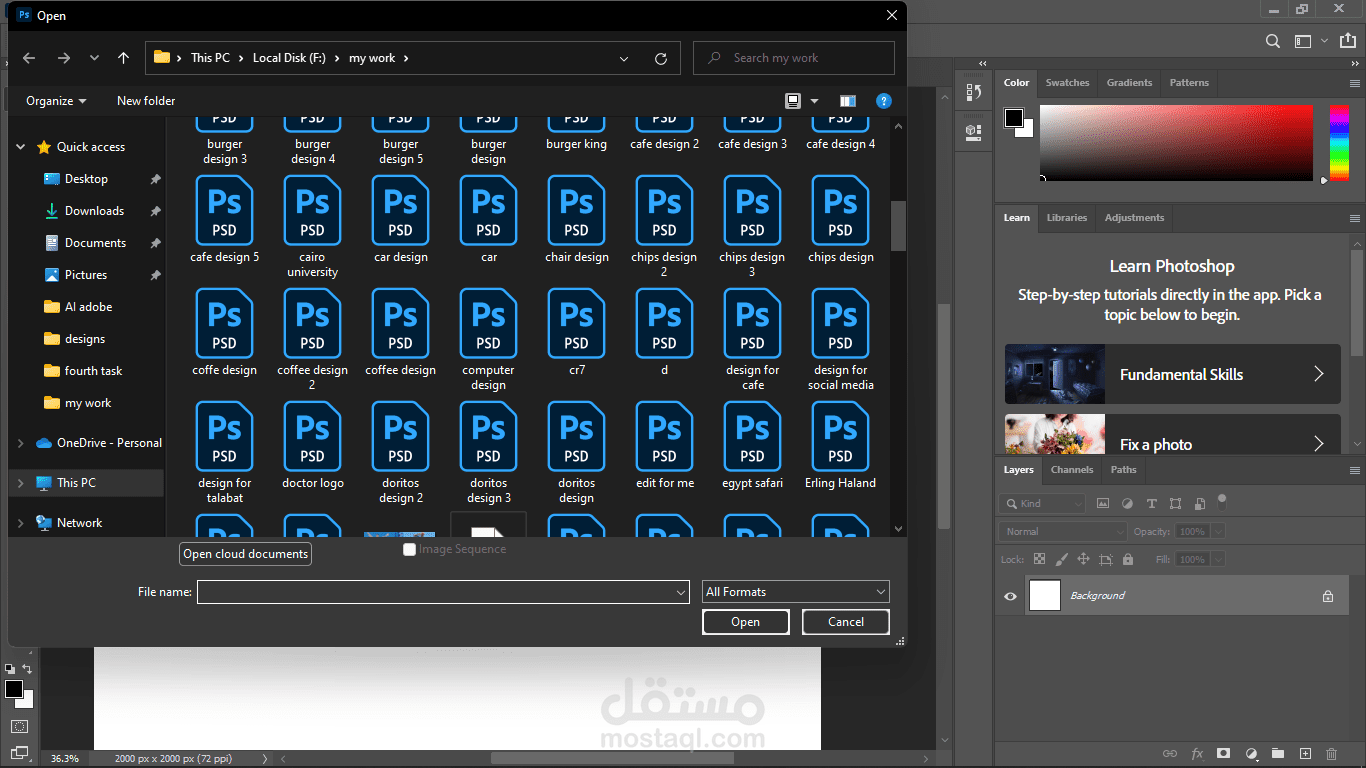Click the Link layers icon
The image size is (1366, 768).
pos(1169,753)
